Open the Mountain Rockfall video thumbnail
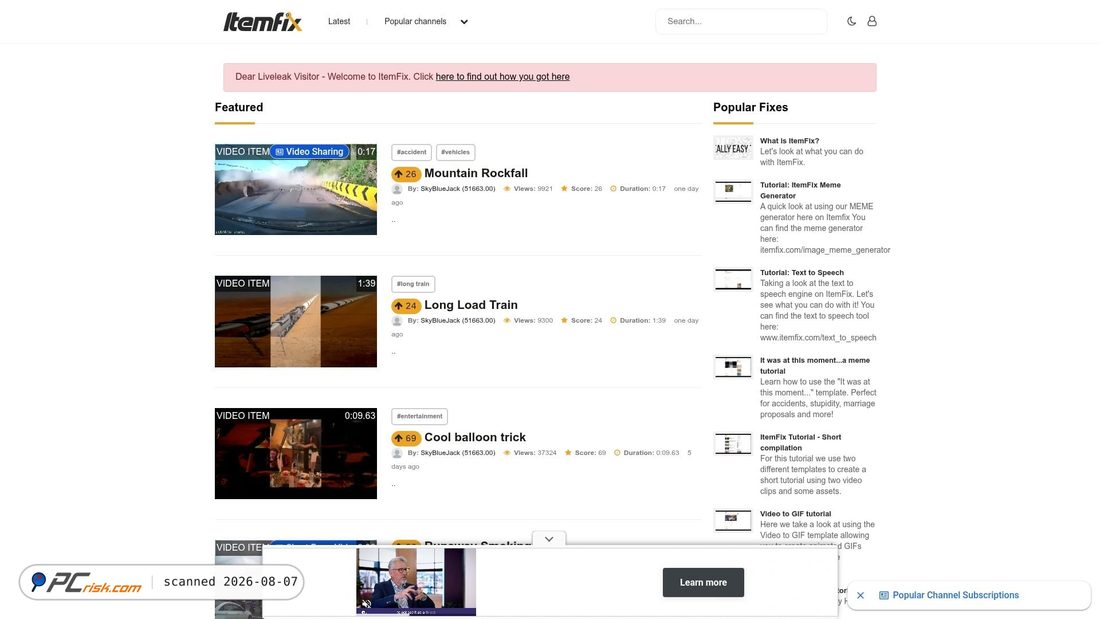Image resolution: width=1100 pixels, height=619 pixels. [x=295, y=189]
